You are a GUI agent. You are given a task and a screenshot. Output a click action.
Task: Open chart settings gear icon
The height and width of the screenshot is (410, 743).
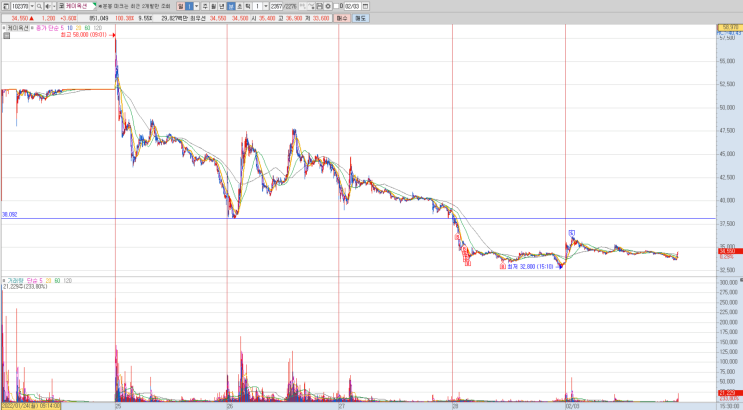tap(328, 6)
